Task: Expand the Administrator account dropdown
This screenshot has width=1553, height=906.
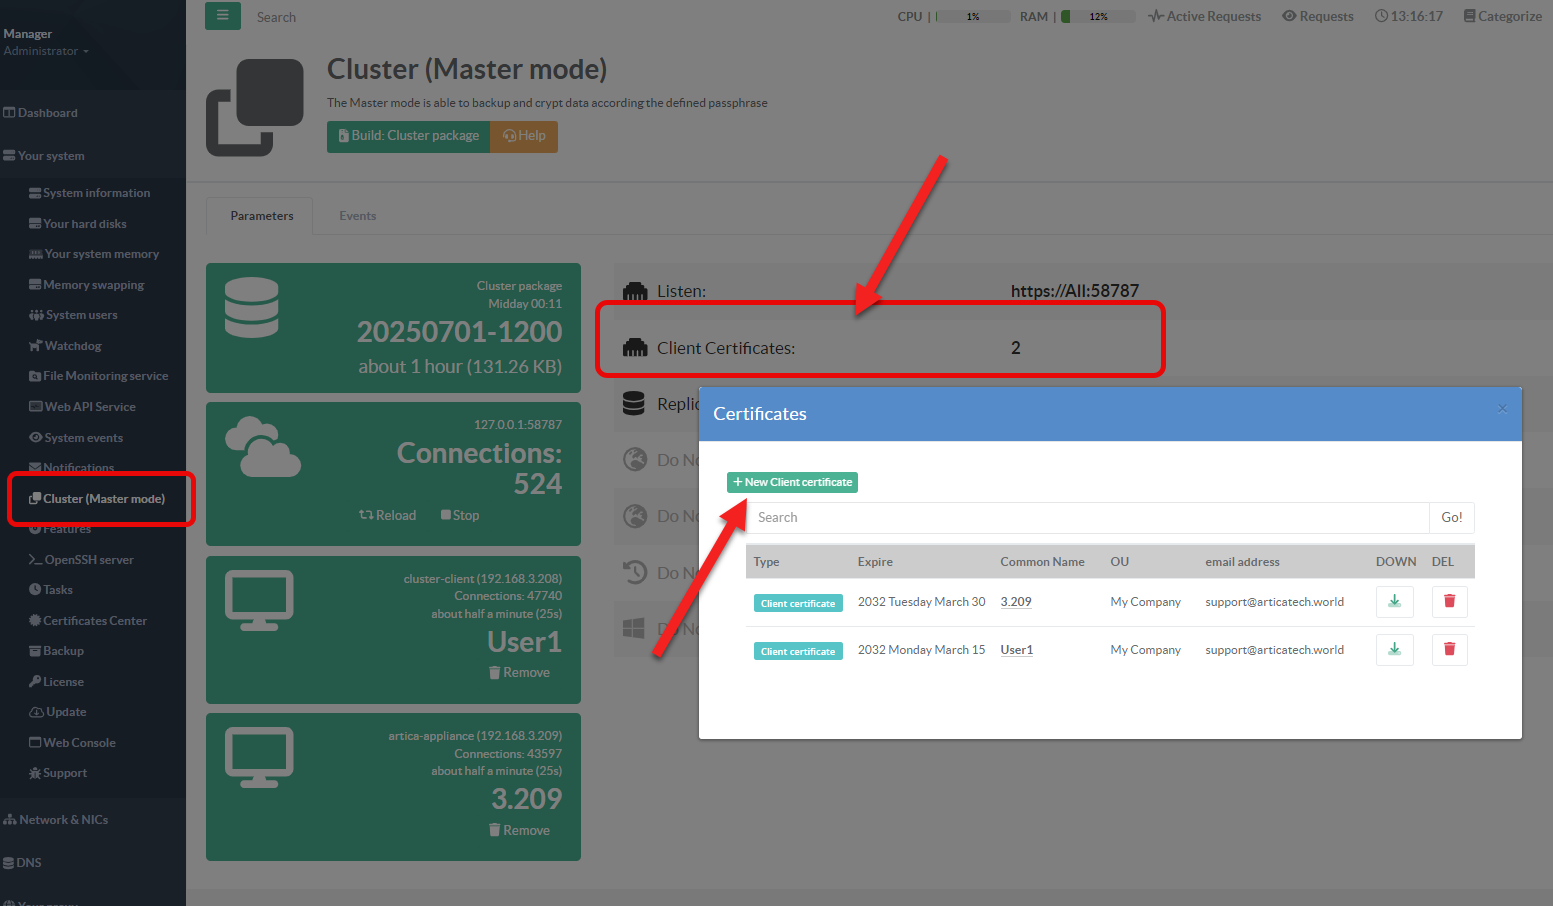Action: pos(46,51)
